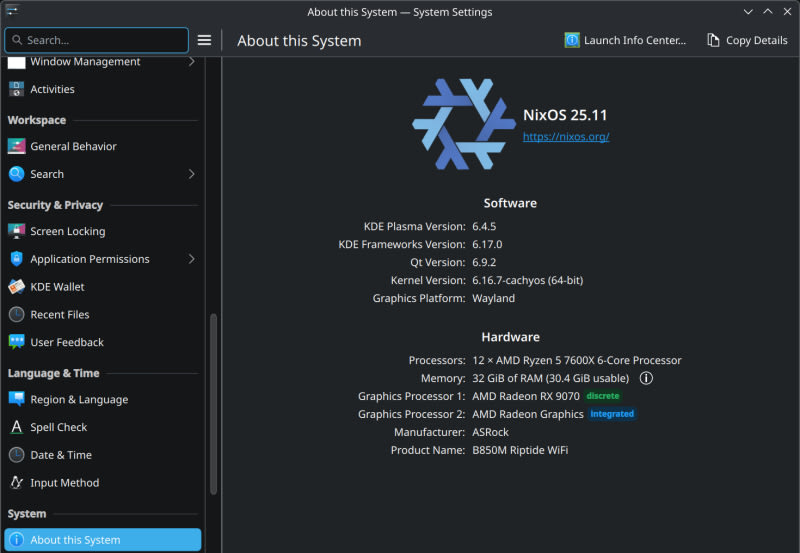Open Region & Language icon
Image resolution: width=800 pixels, height=553 pixels.
click(x=16, y=399)
